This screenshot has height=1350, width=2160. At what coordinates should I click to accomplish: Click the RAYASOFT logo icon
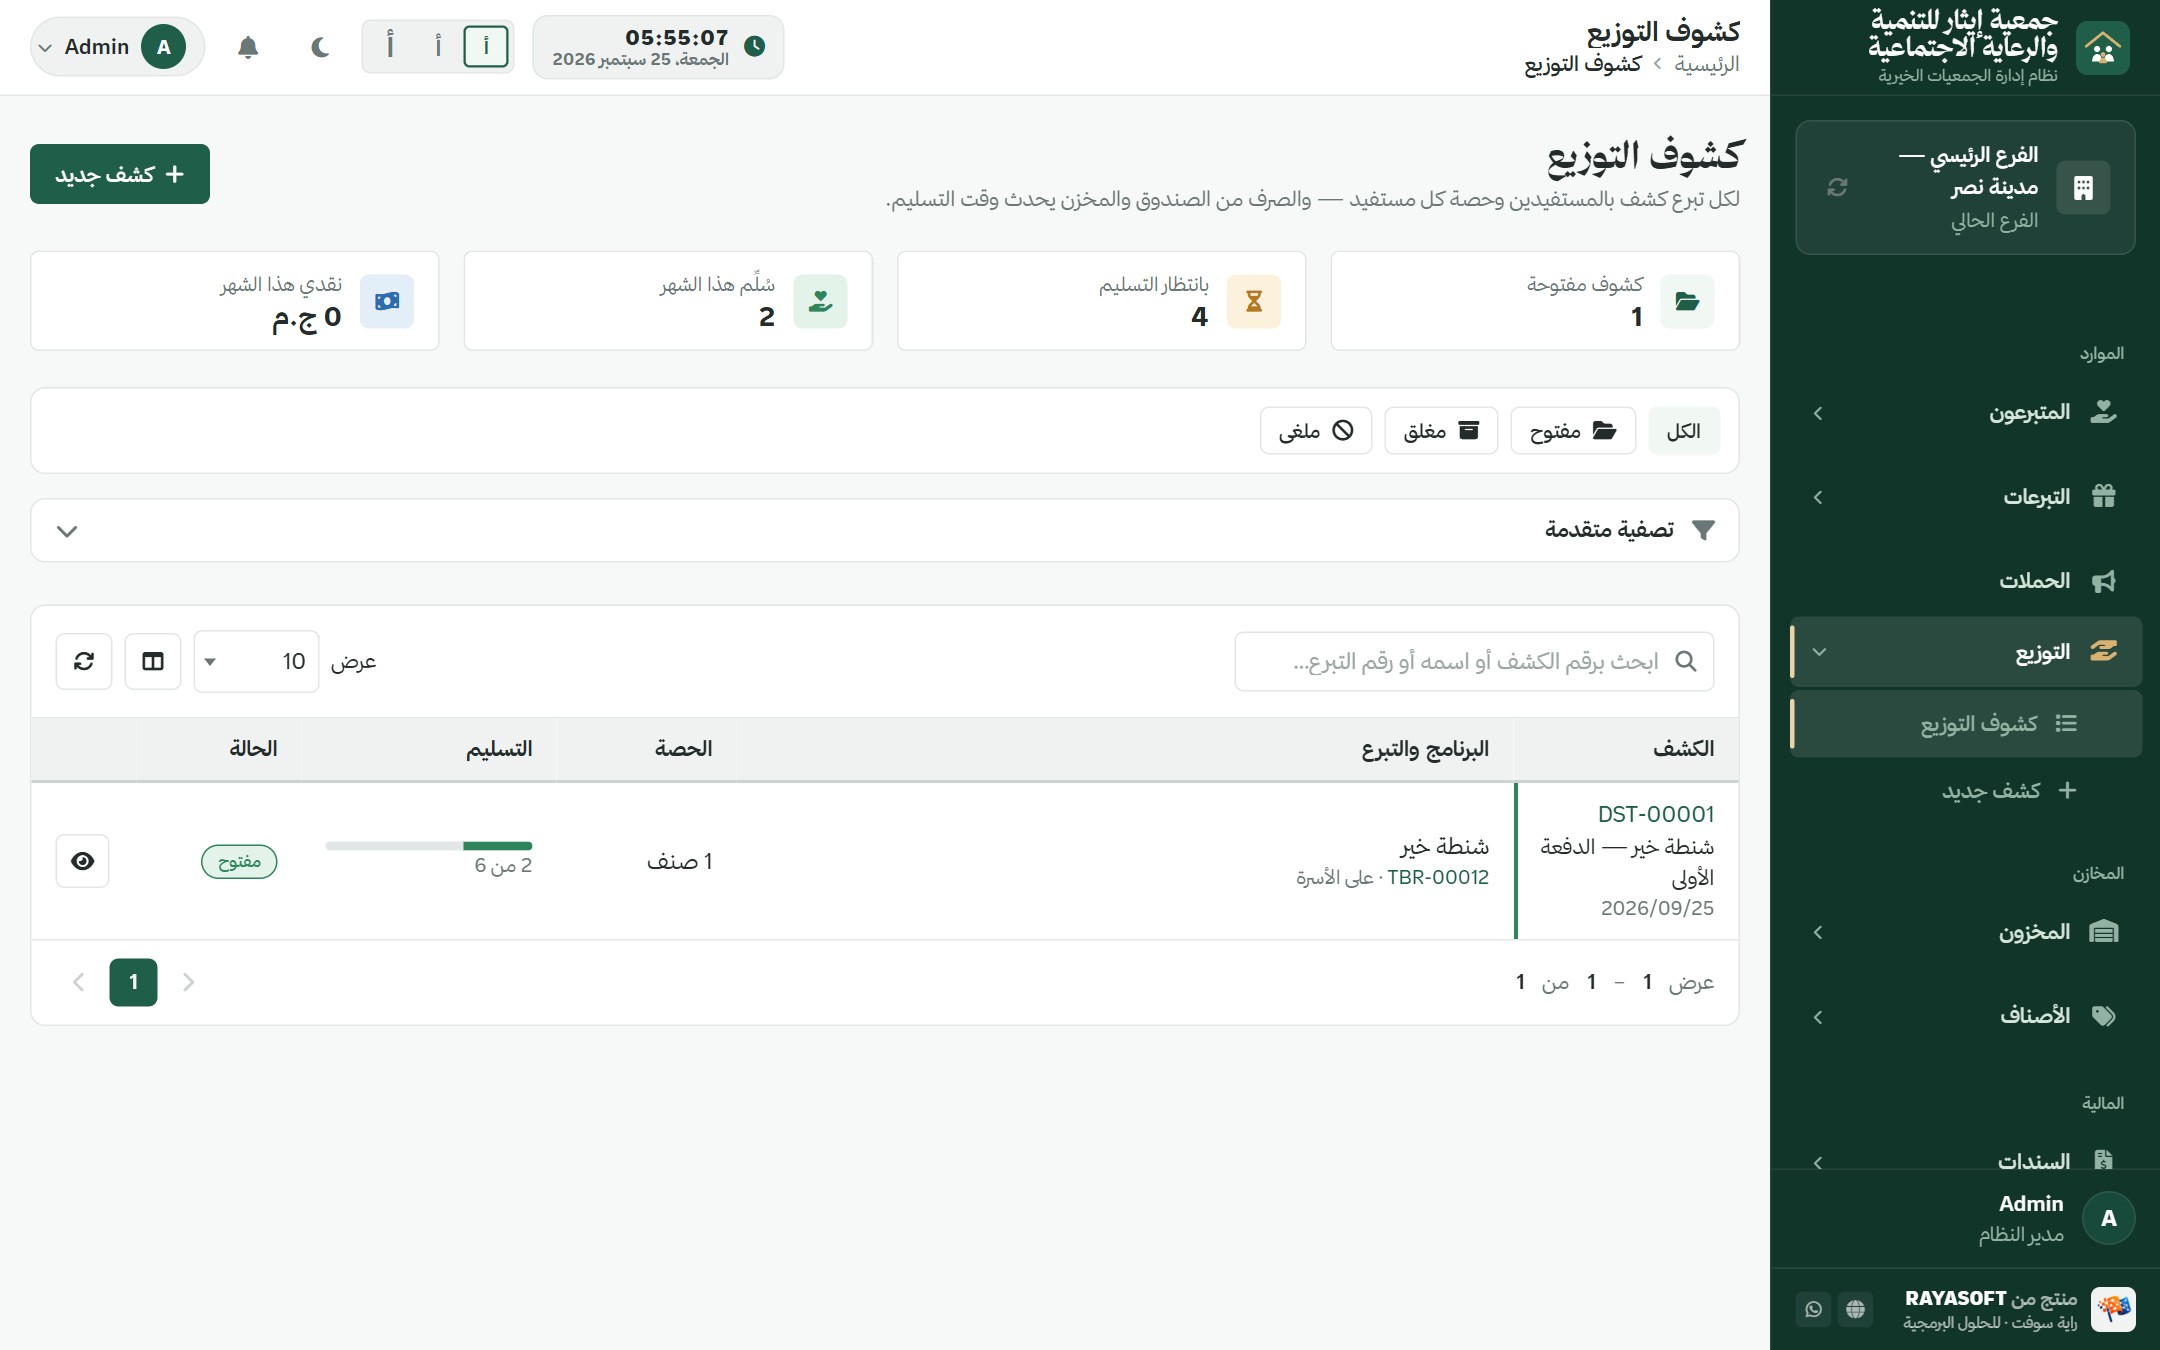click(2112, 1309)
